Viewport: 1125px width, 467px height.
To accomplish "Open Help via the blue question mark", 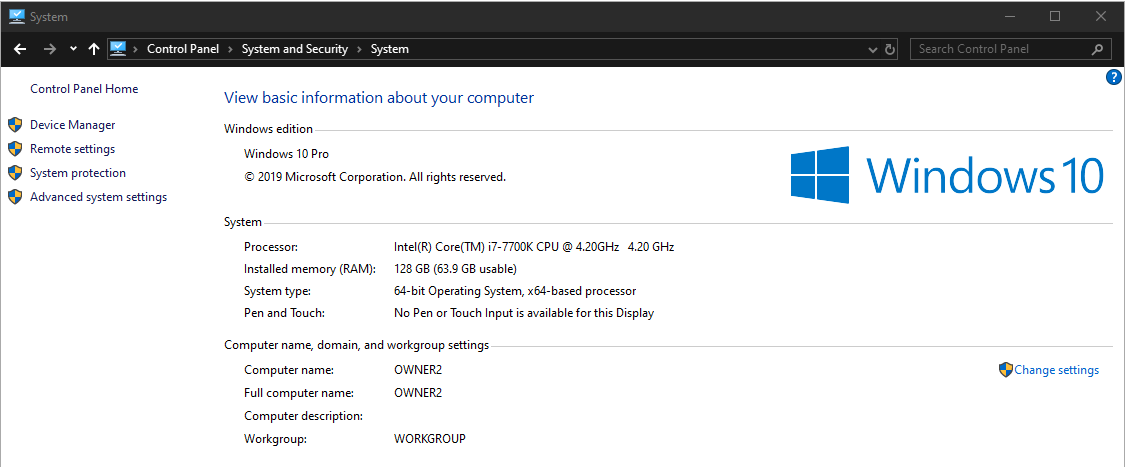I will pyautogui.click(x=1114, y=78).
